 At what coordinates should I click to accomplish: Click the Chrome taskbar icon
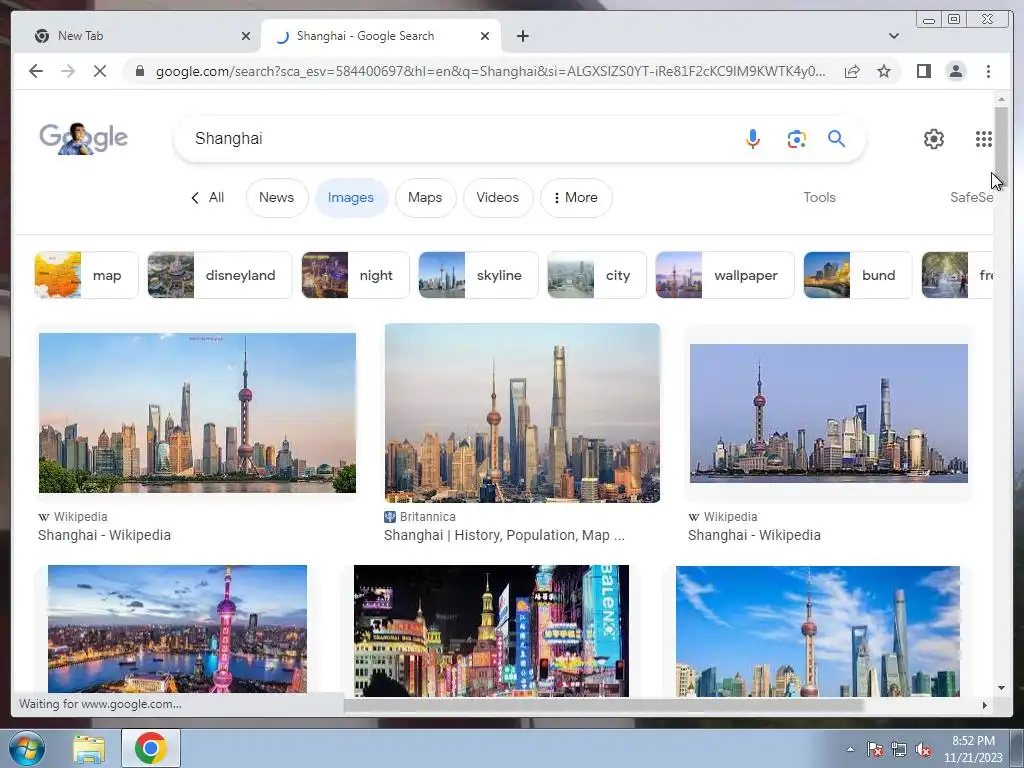point(150,748)
